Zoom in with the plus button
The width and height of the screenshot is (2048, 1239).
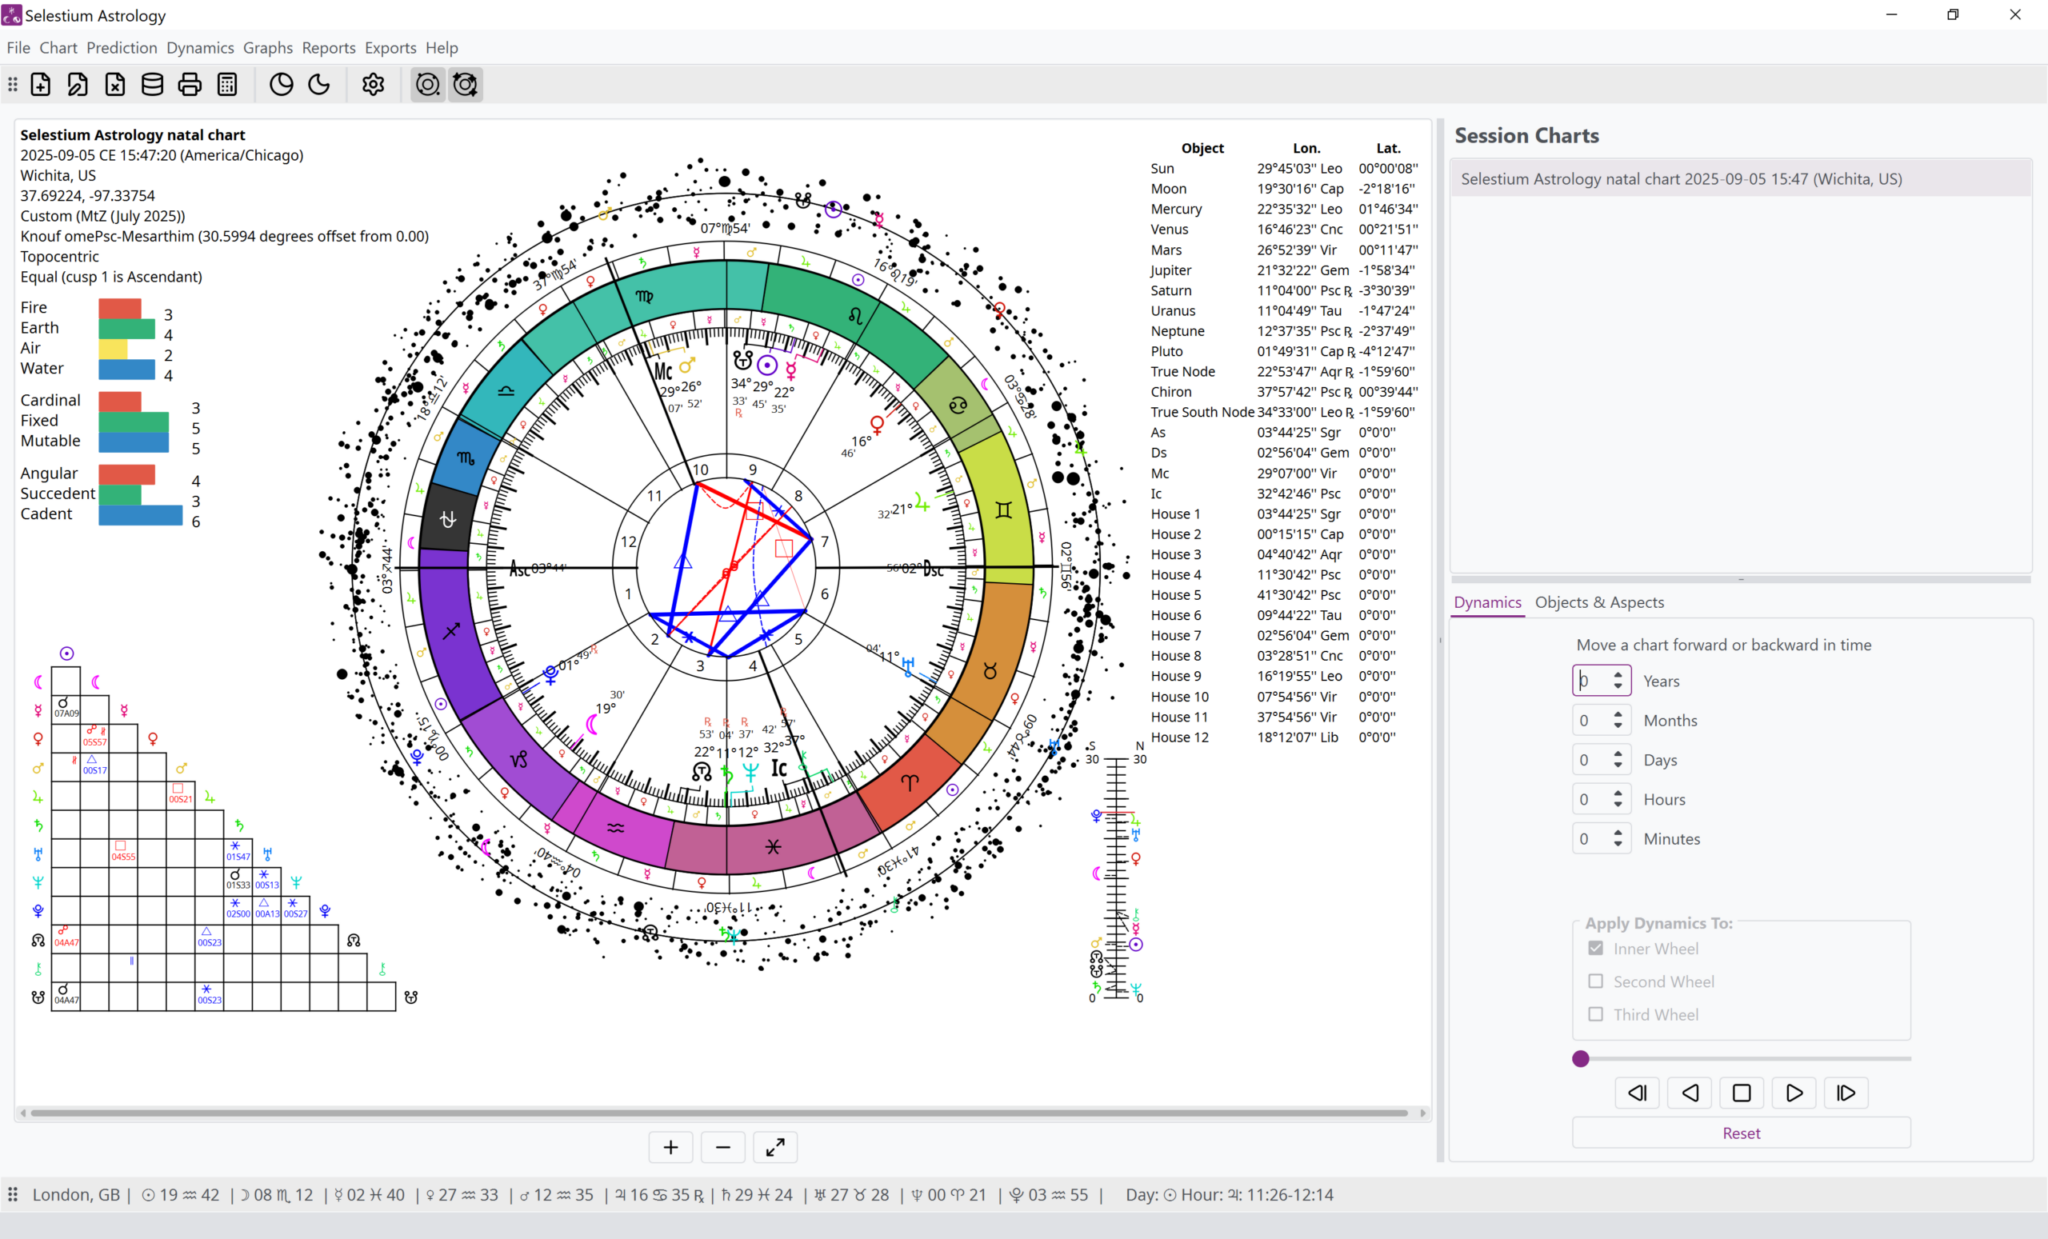click(x=670, y=1147)
